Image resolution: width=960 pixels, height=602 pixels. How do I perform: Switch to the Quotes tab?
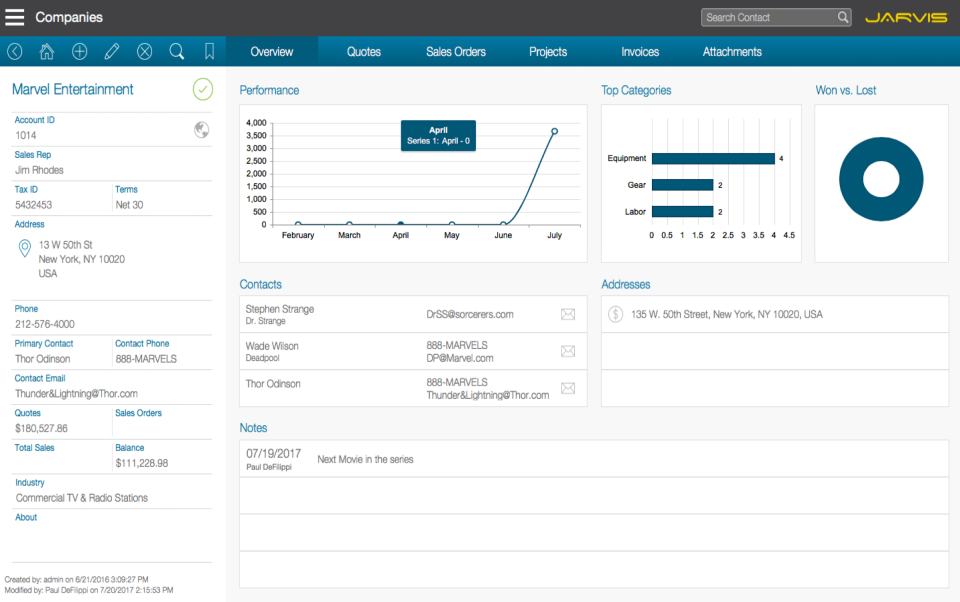(x=363, y=50)
